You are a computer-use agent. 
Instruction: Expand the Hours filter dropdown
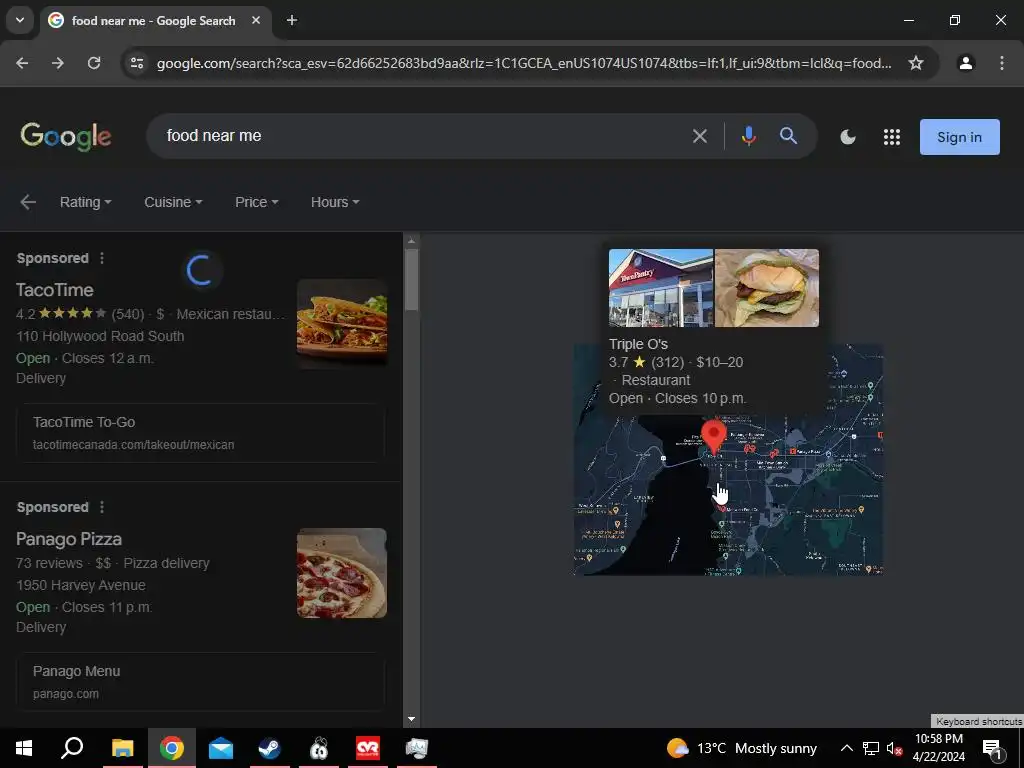[335, 202]
